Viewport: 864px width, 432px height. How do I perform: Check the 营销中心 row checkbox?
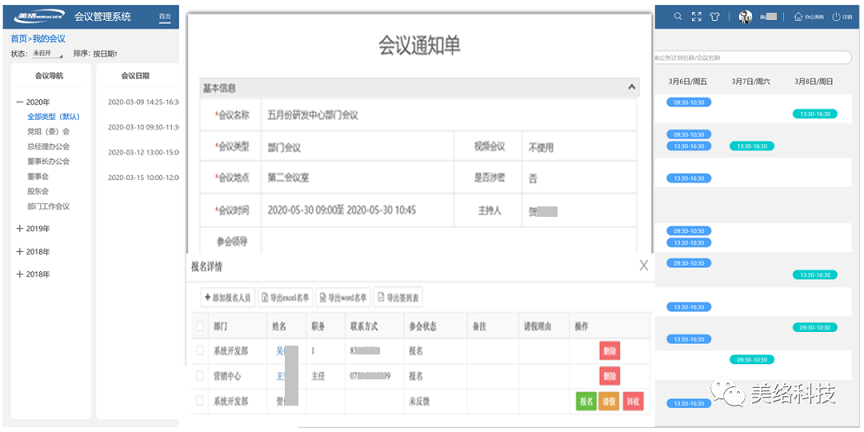pyautogui.click(x=199, y=376)
